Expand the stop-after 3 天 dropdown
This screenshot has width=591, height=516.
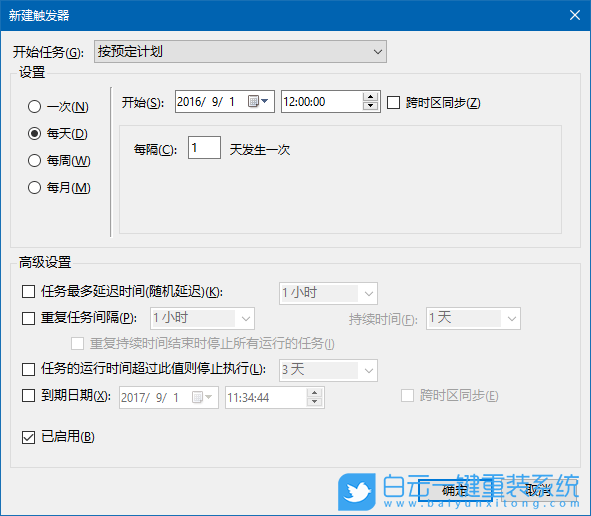coord(328,370)
